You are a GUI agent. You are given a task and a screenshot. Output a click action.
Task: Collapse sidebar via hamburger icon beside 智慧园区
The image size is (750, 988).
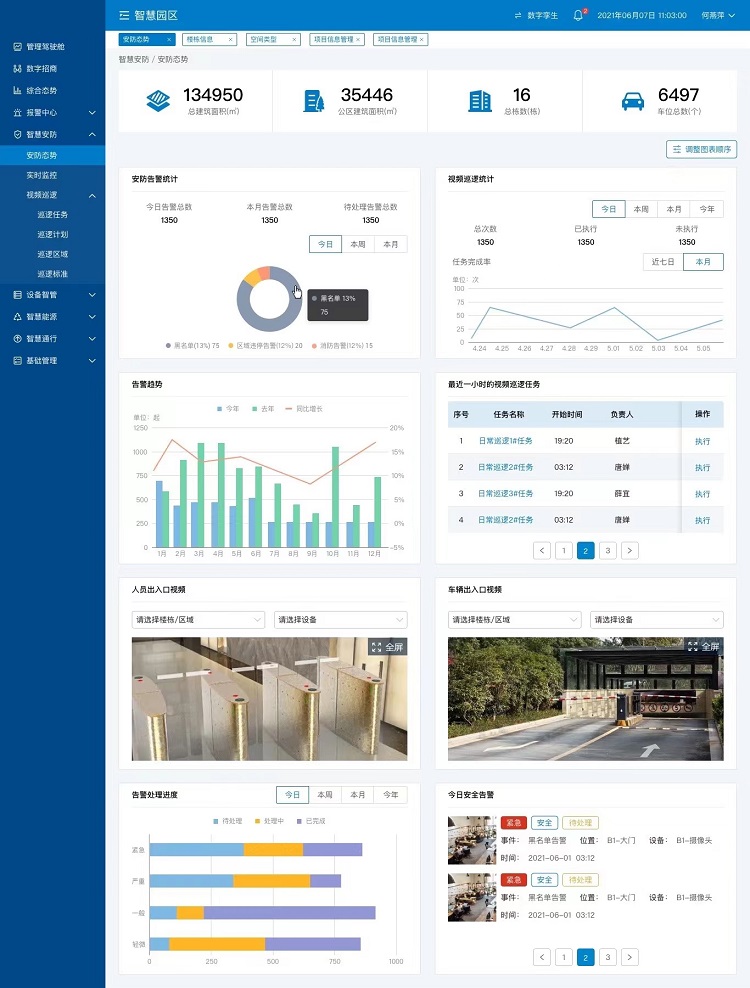coord(124,15)
